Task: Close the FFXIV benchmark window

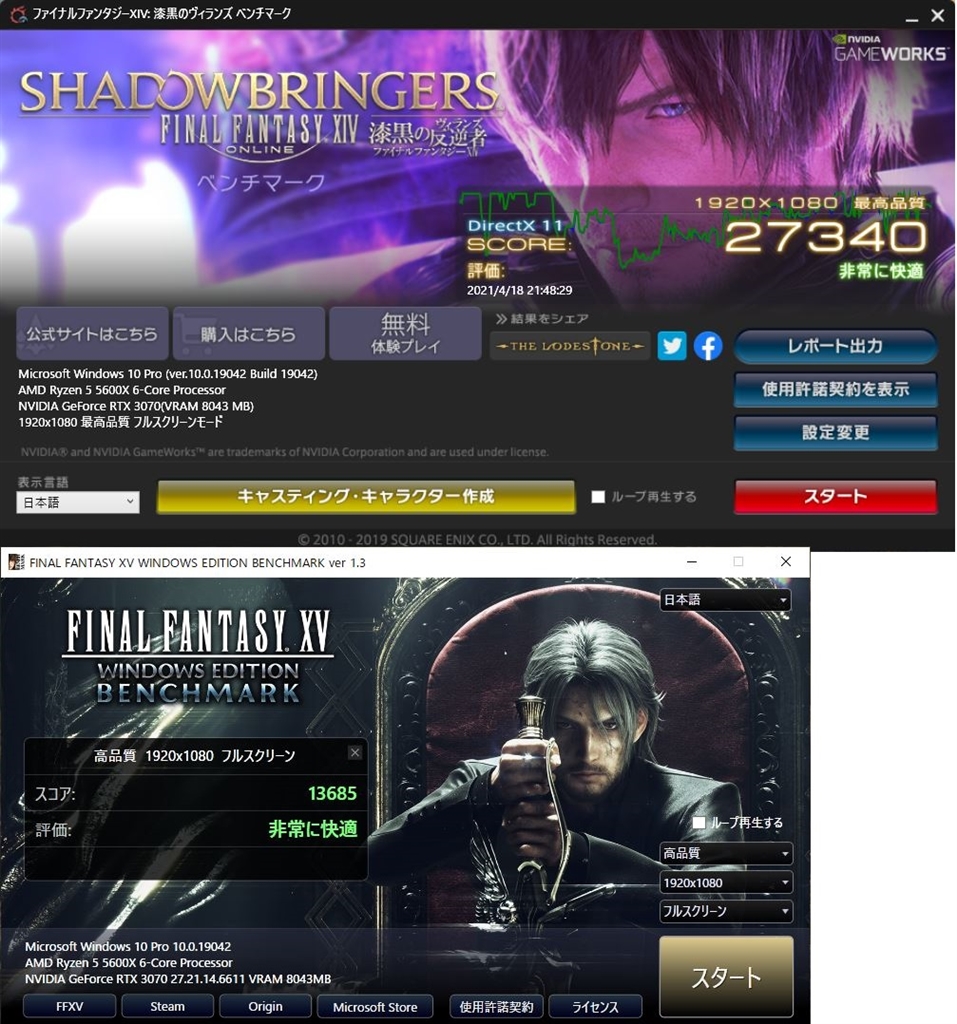Action: click(x=937, y=15)
